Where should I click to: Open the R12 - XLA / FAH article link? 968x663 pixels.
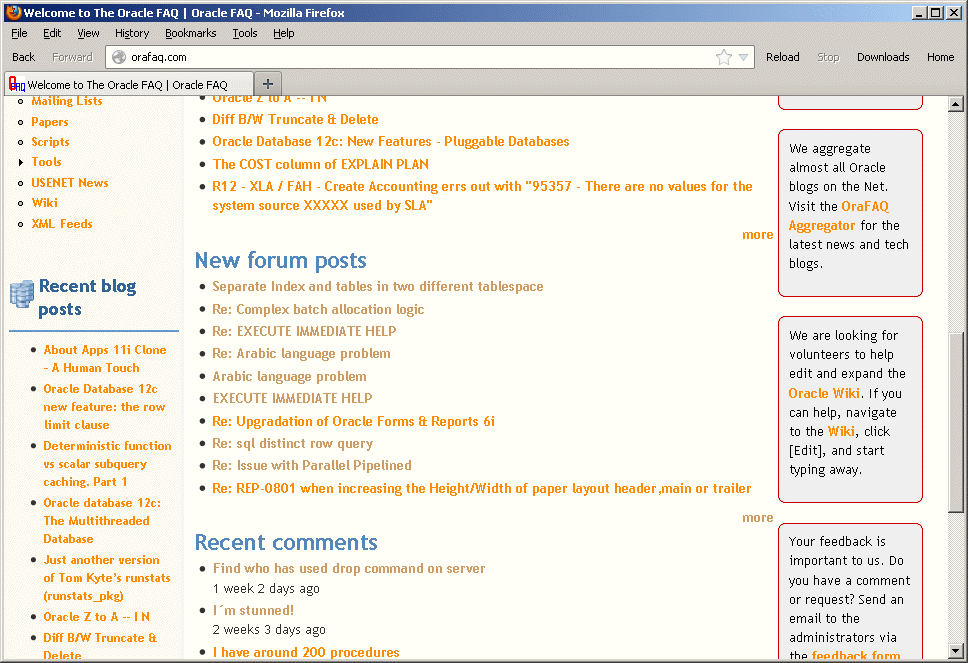tap(482, 196)
